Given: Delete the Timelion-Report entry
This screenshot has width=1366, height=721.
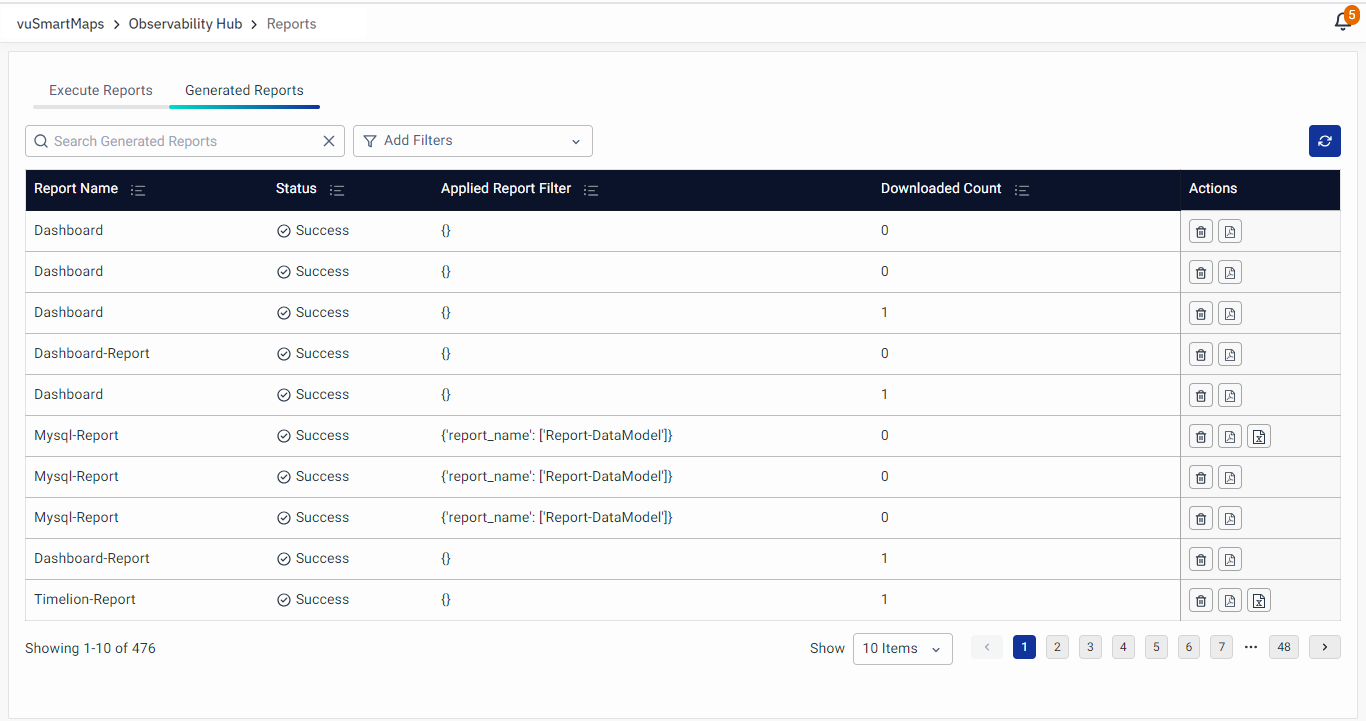Looking at the screenshot, I should pyautogui.click(x=1200, y=600).
